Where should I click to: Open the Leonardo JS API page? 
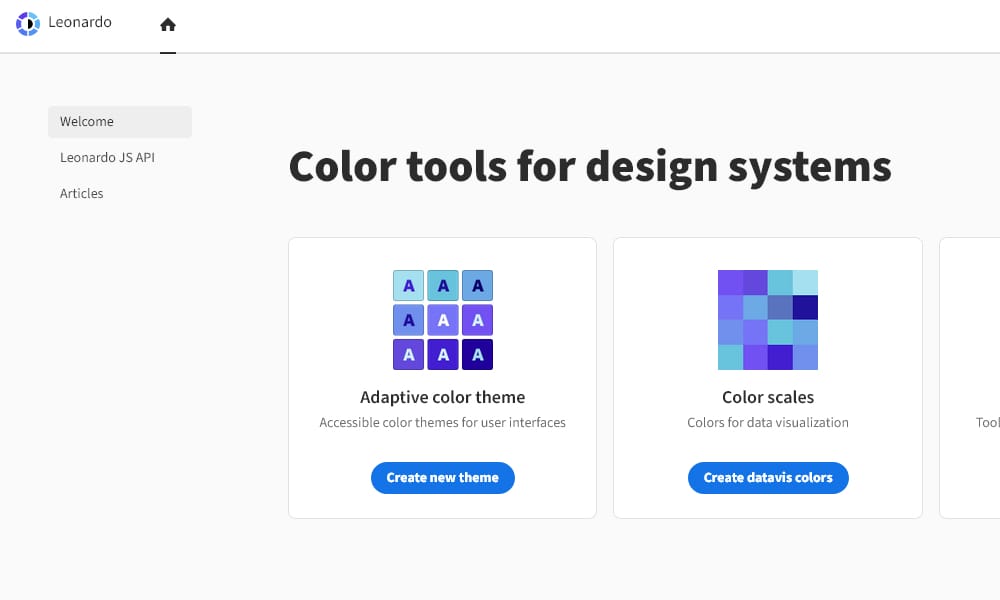[106, 157]
